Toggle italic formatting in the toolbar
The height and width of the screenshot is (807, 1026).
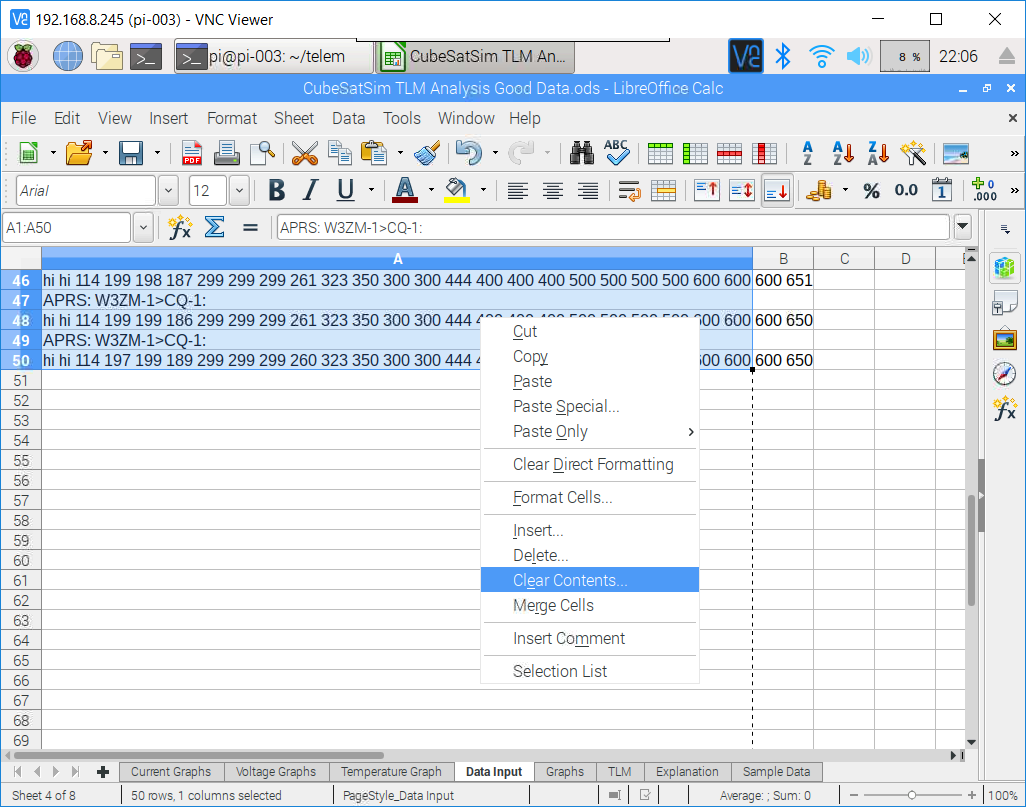[310, 191]
